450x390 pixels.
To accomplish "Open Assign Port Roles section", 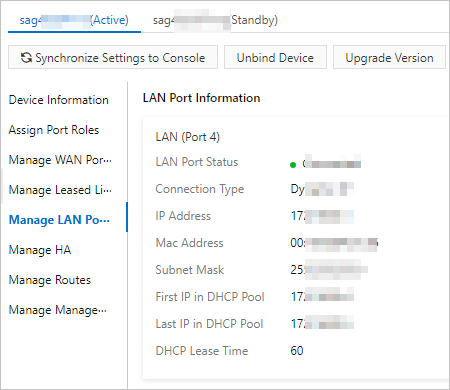I will [x=54, y=130].
